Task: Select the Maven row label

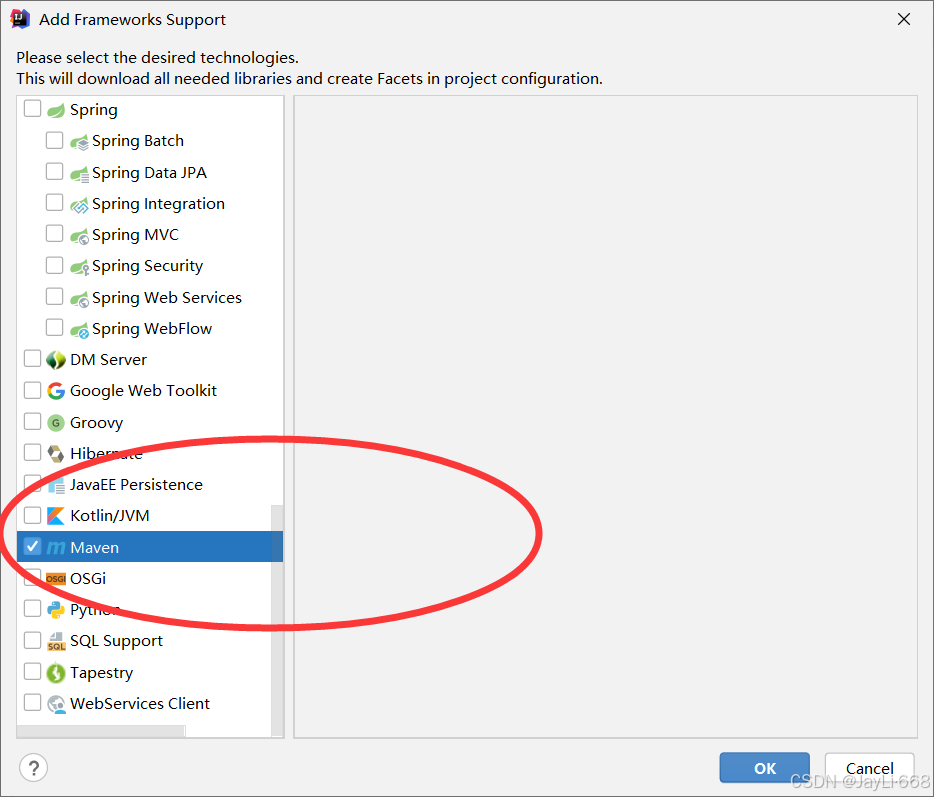Action: tap(94, 547)
